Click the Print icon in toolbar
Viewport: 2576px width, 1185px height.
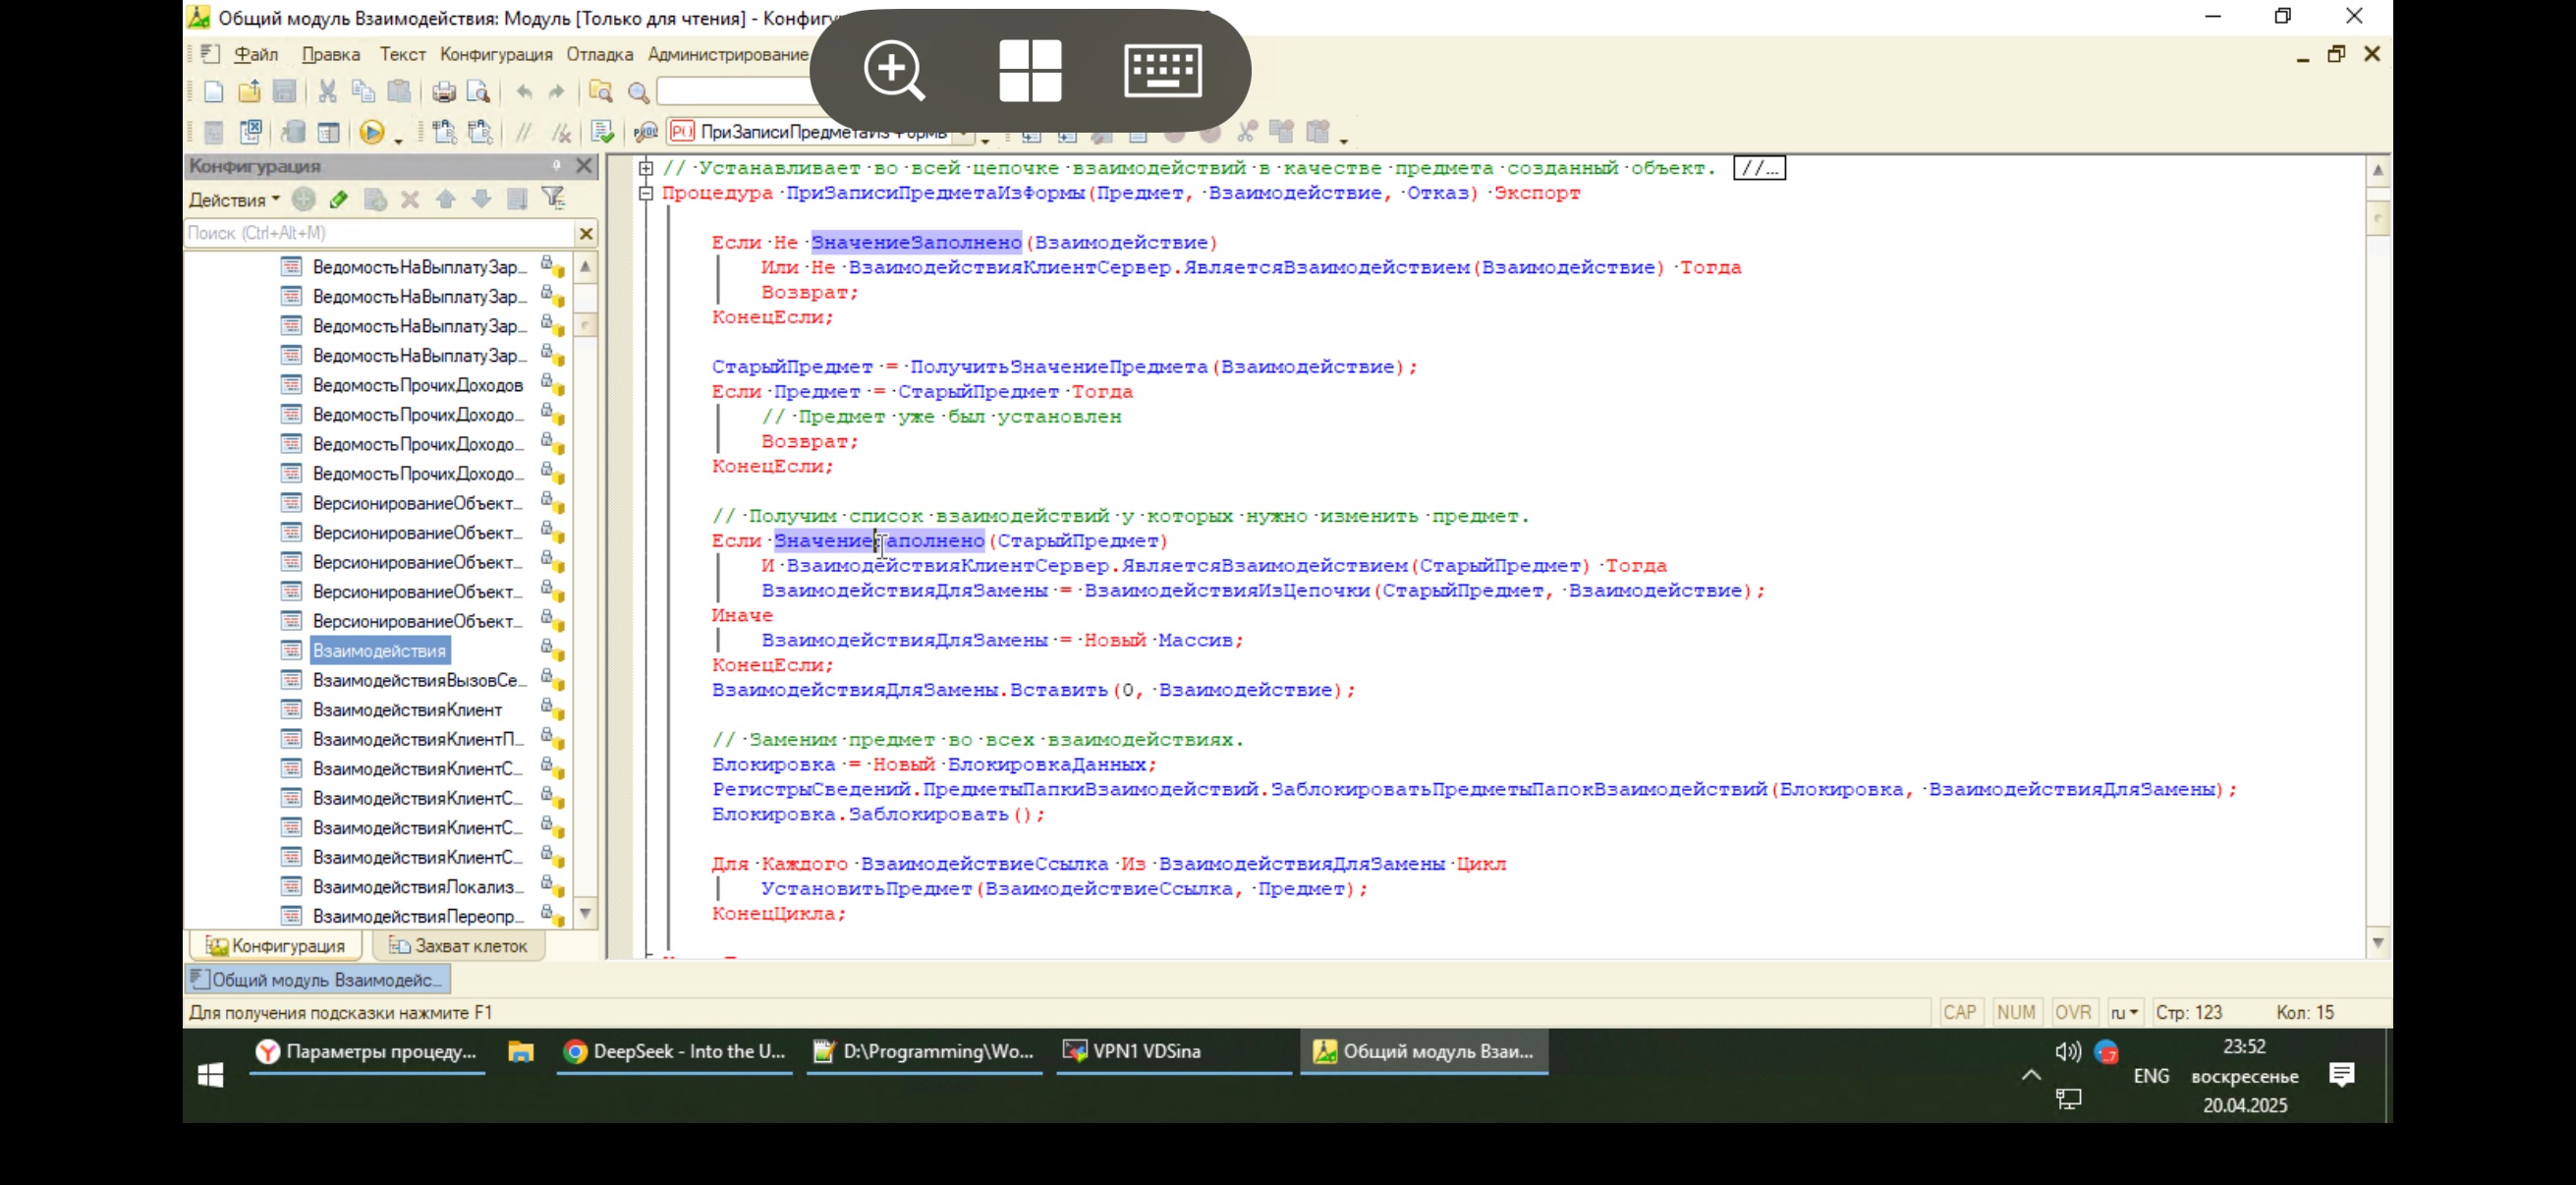click(x=443, y=92)
